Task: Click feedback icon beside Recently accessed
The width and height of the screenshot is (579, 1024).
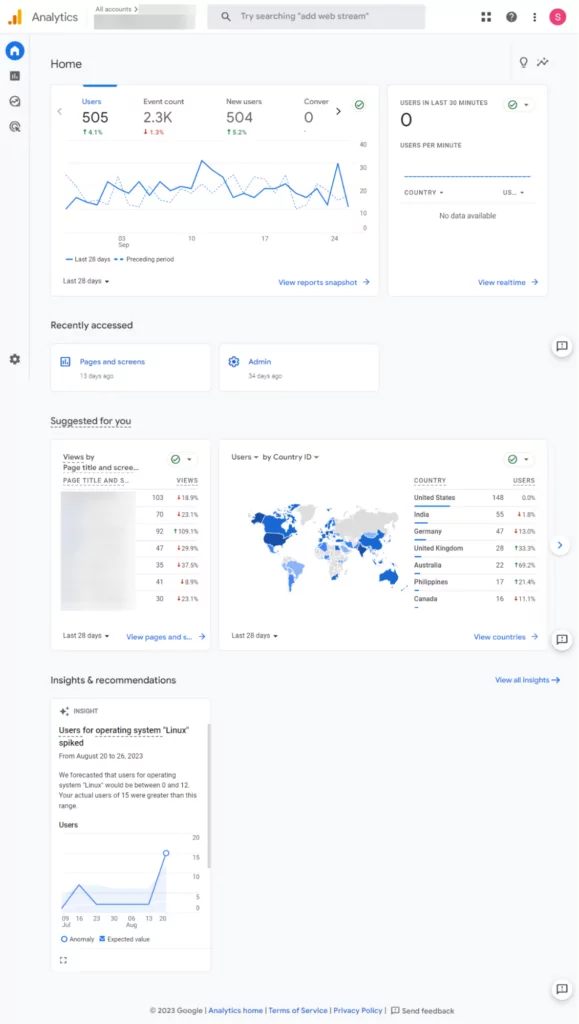Action: pyautogui.click(x=561, y=347)
